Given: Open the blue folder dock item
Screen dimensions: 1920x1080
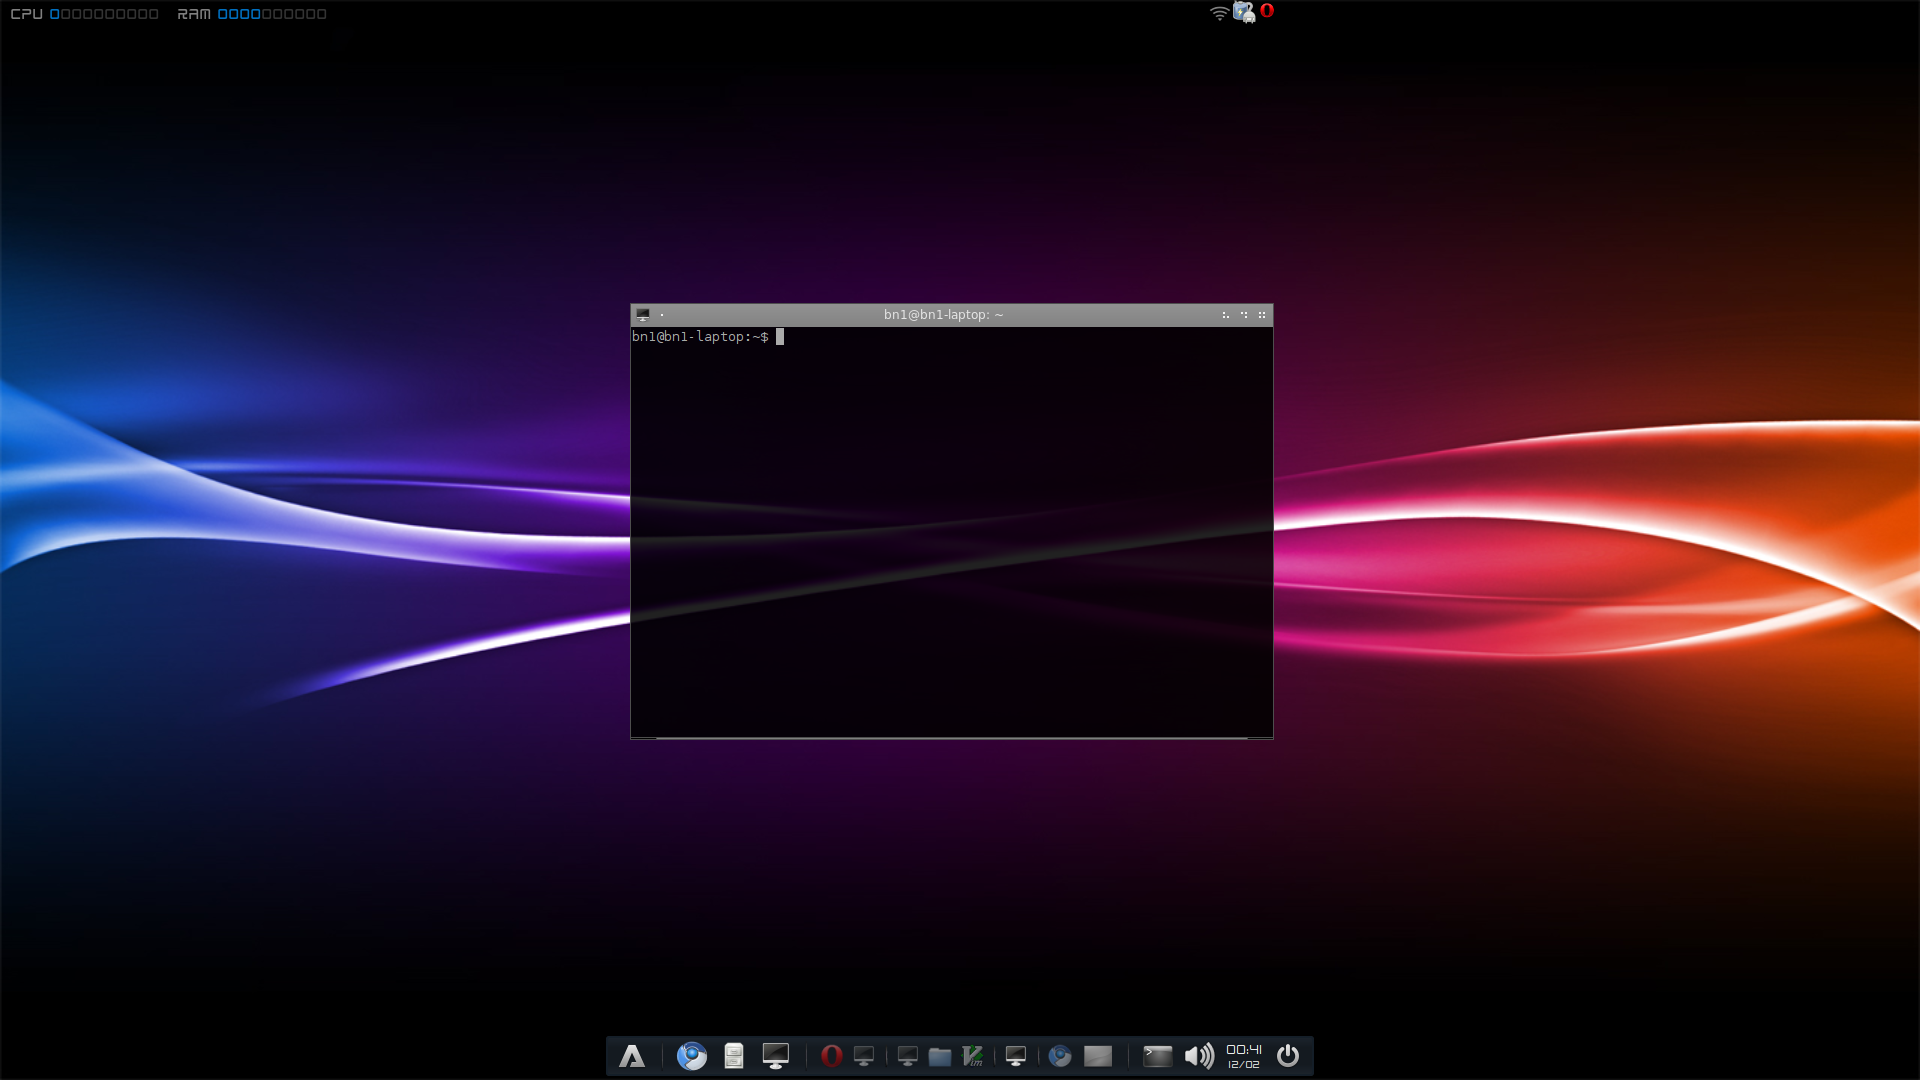Looking at the screenshot, I should click(940, 1056).
